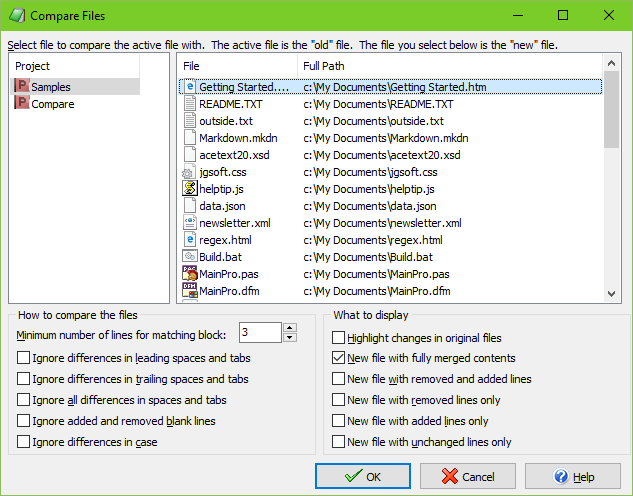Toggle Ignore differences in case

click(23, 442)
